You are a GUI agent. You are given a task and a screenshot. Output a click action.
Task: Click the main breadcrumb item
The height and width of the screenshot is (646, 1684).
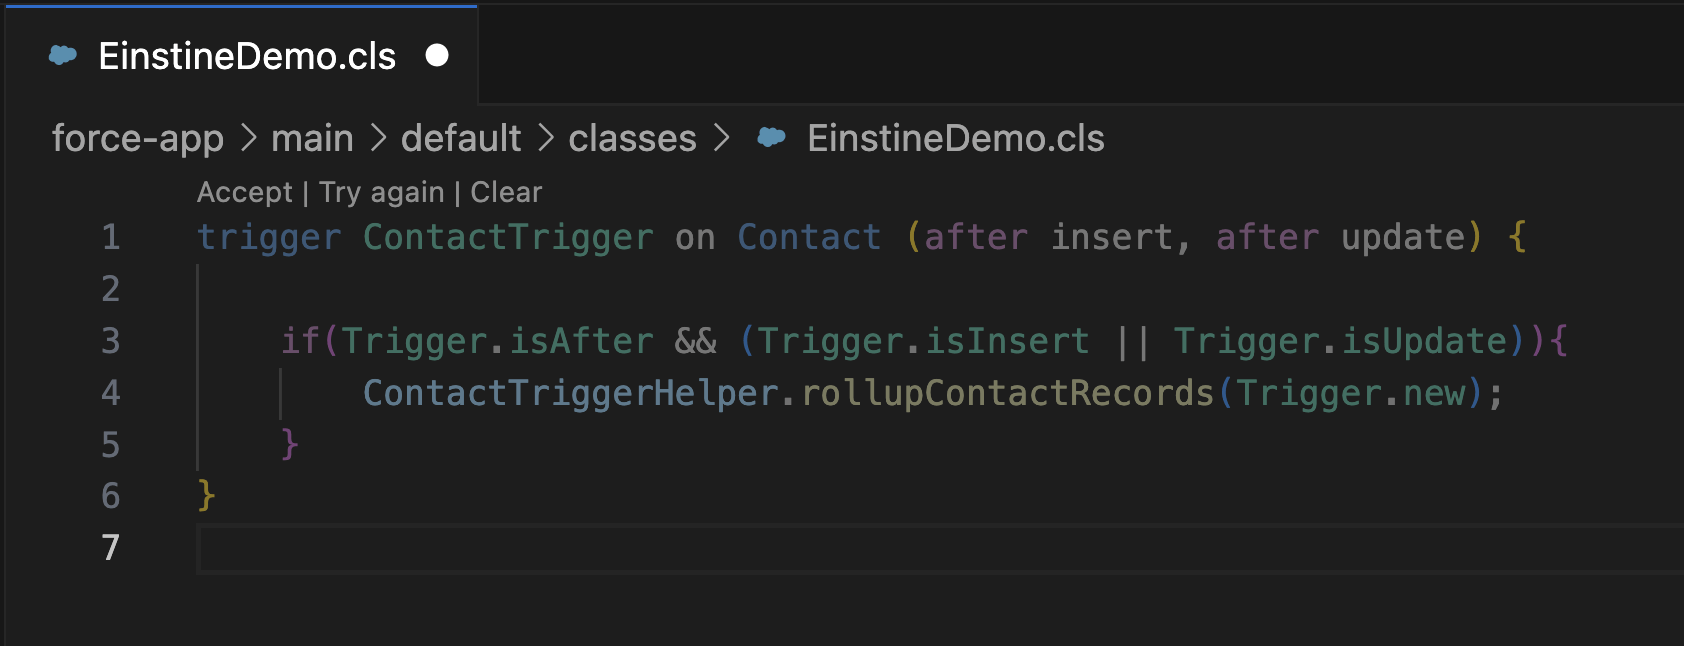click(313, 139)
